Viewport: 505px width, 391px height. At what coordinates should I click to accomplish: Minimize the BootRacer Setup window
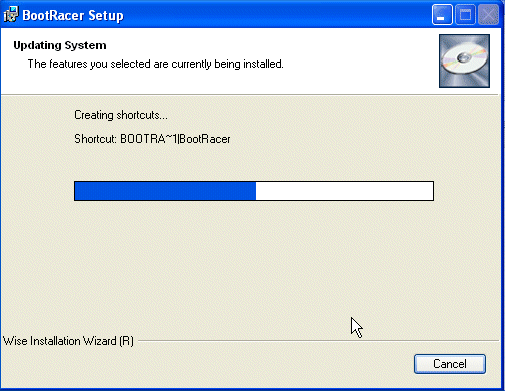(442, 15)
